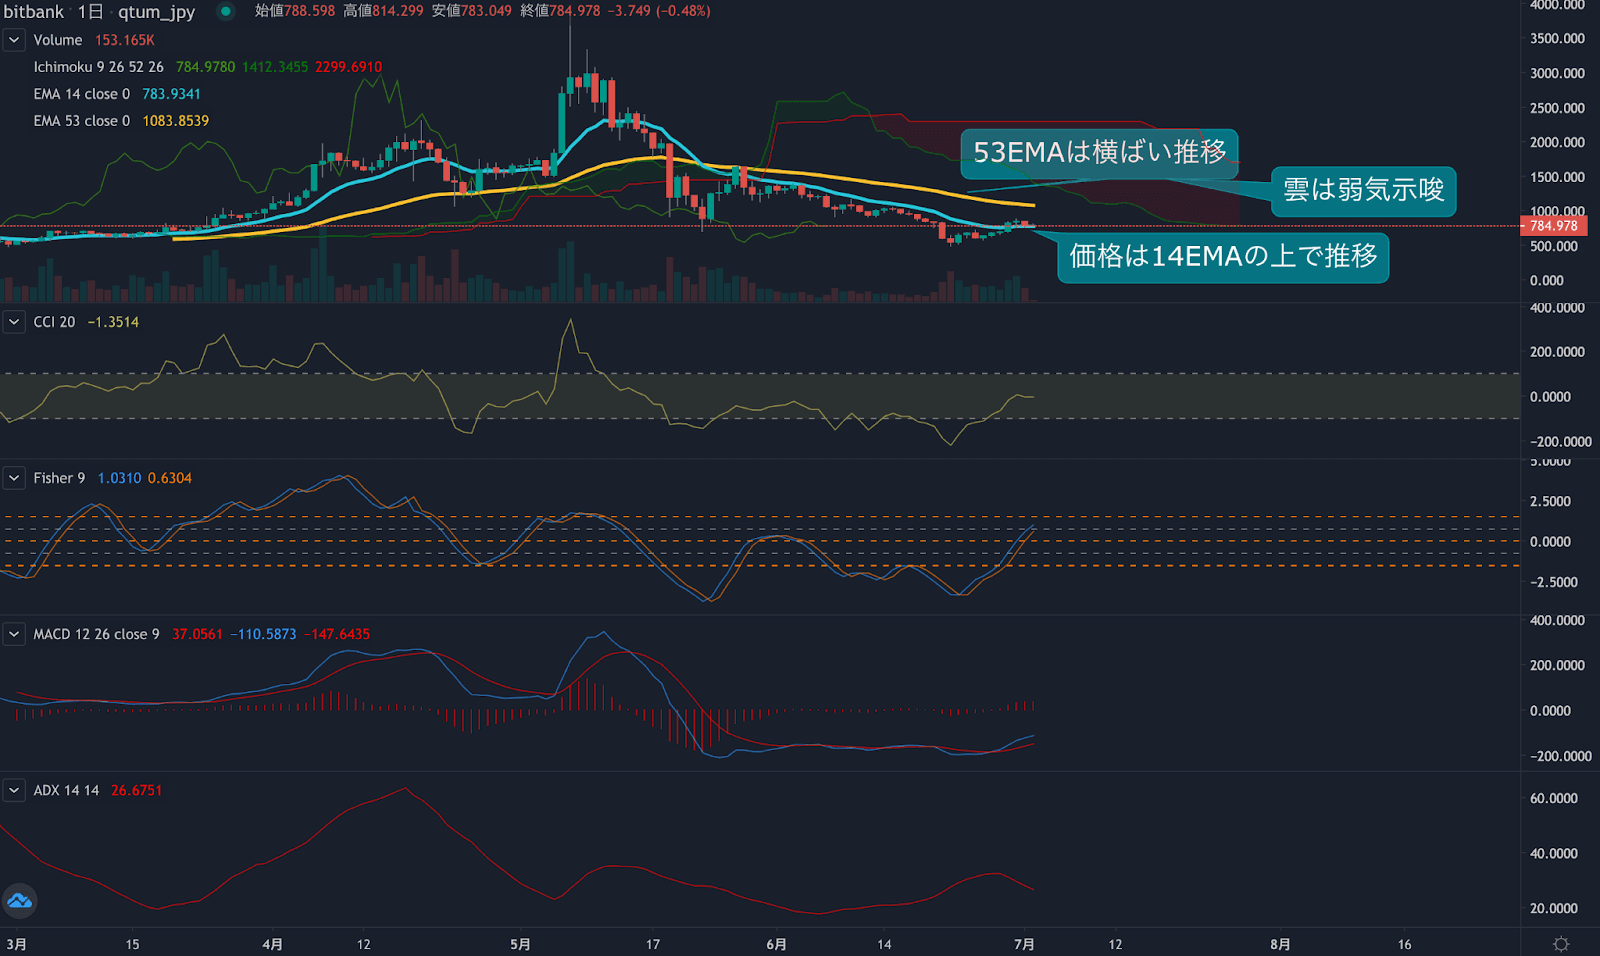The height and width of the screenshot is (956, 1600).
Task: Click the MACD 12 26 close 9 label
Action: pyautogui.click(x=96, y=634)
